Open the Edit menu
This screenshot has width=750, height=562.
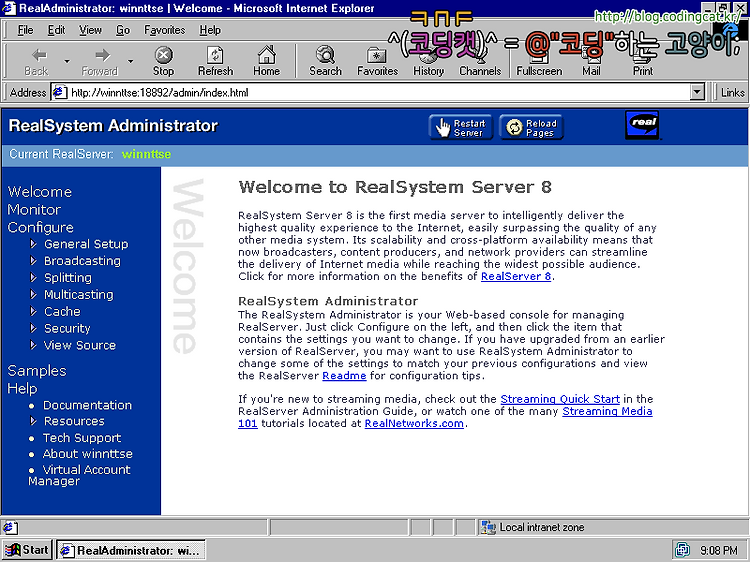(56, 30)
